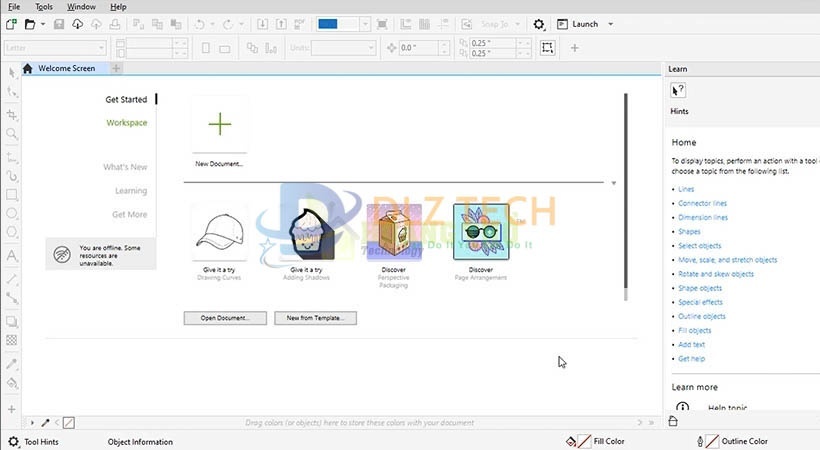Open the Dimension lines hint link
Screen dimensions: 820x450
coord(703,217)
